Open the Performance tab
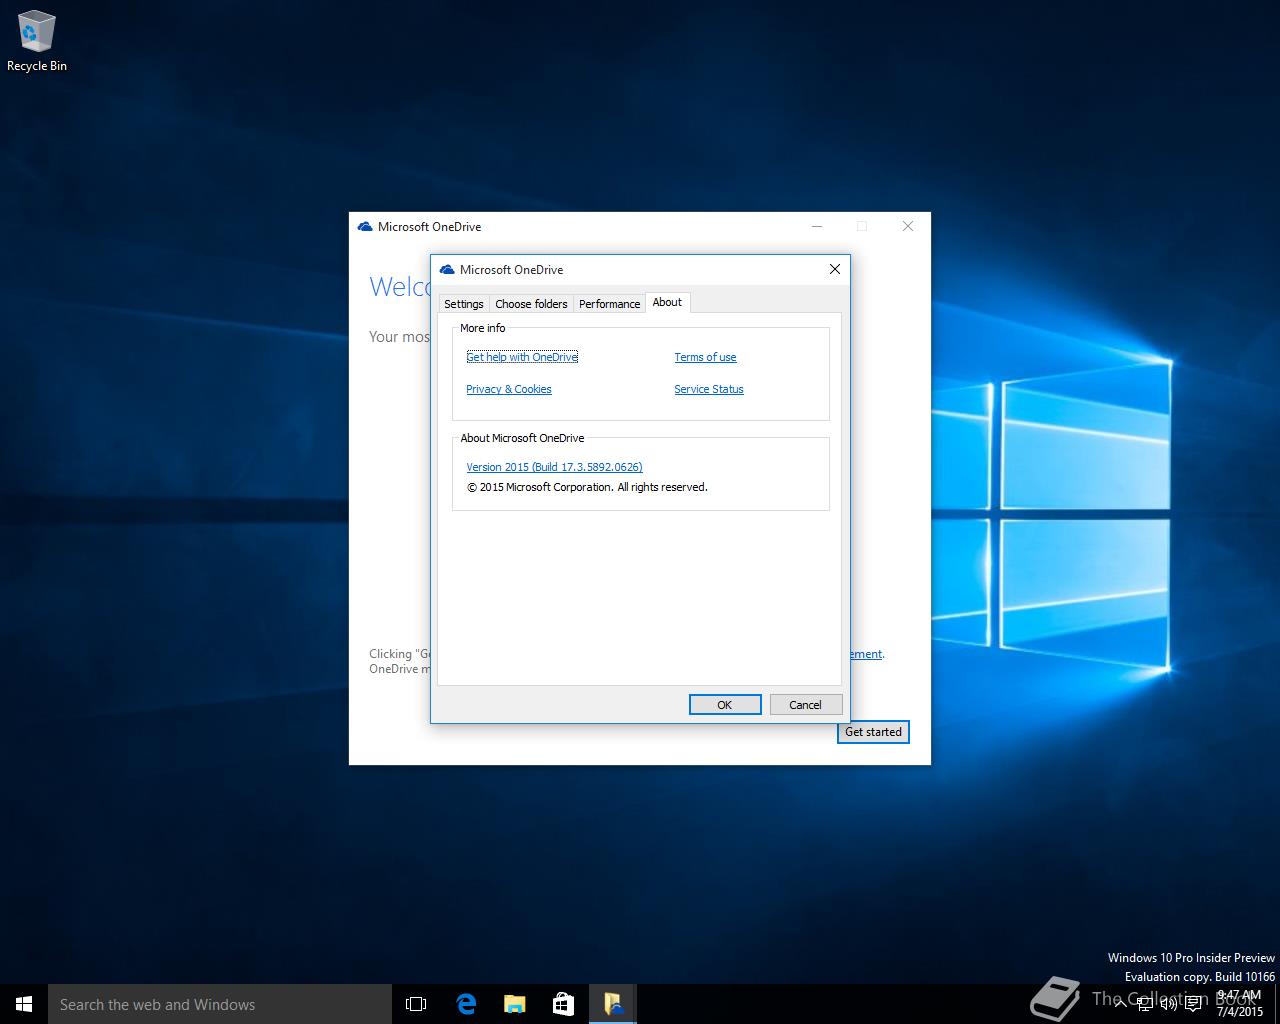Image resolution: width=1280 pixels, height=1024 pixels. point(609,304)
